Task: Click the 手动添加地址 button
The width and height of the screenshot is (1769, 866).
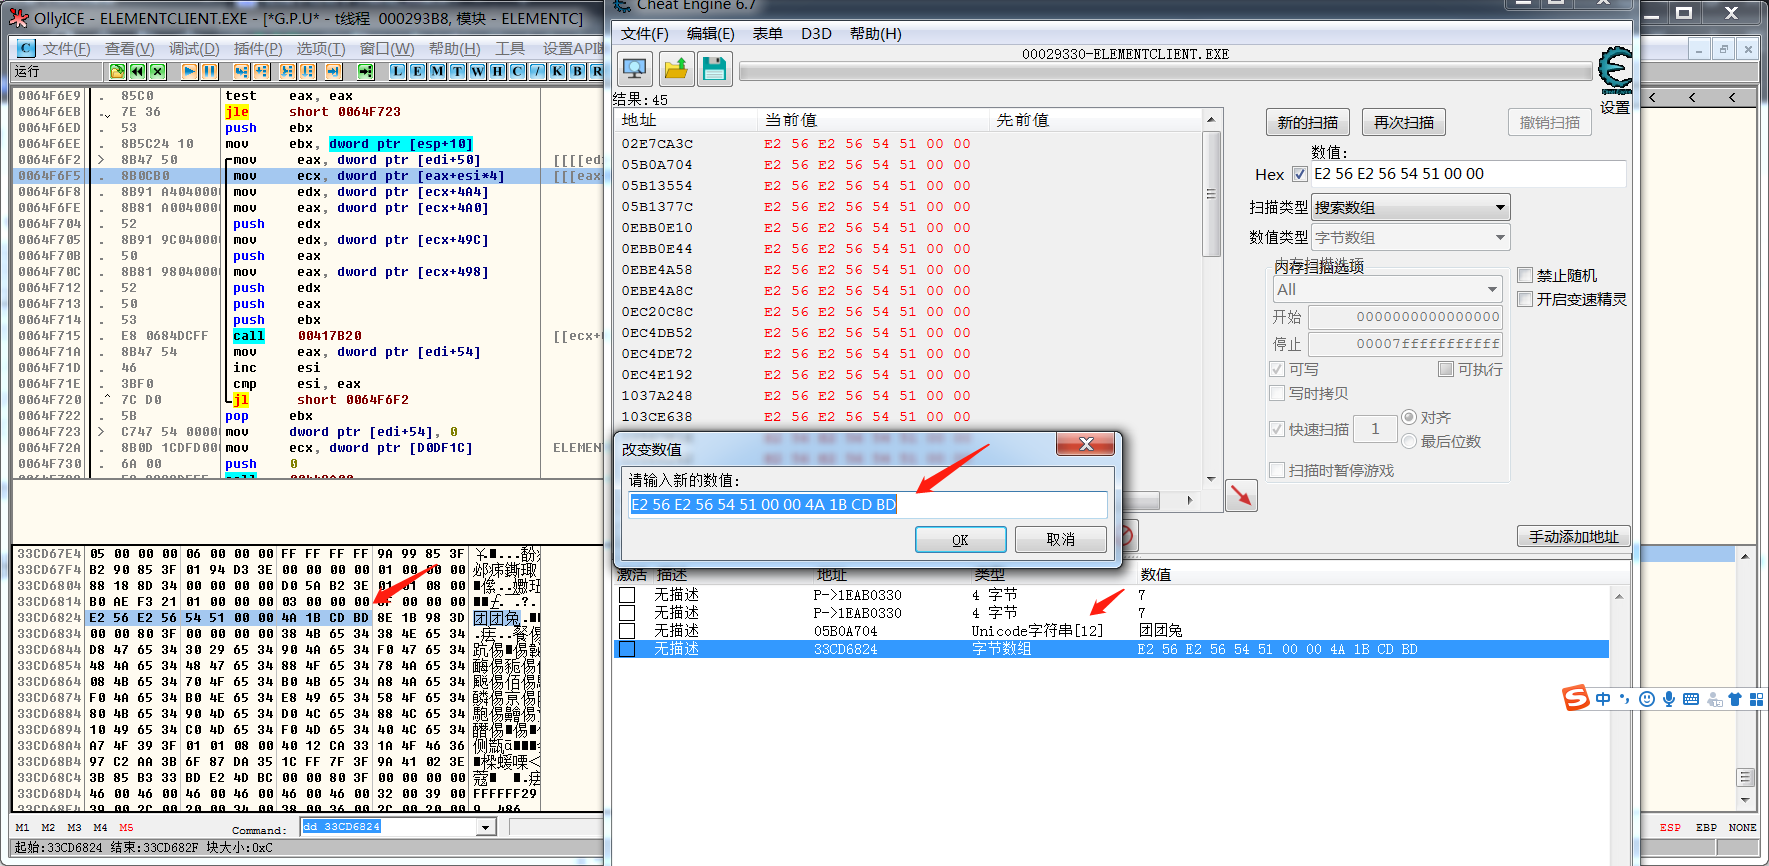Action: point(1574,537)
